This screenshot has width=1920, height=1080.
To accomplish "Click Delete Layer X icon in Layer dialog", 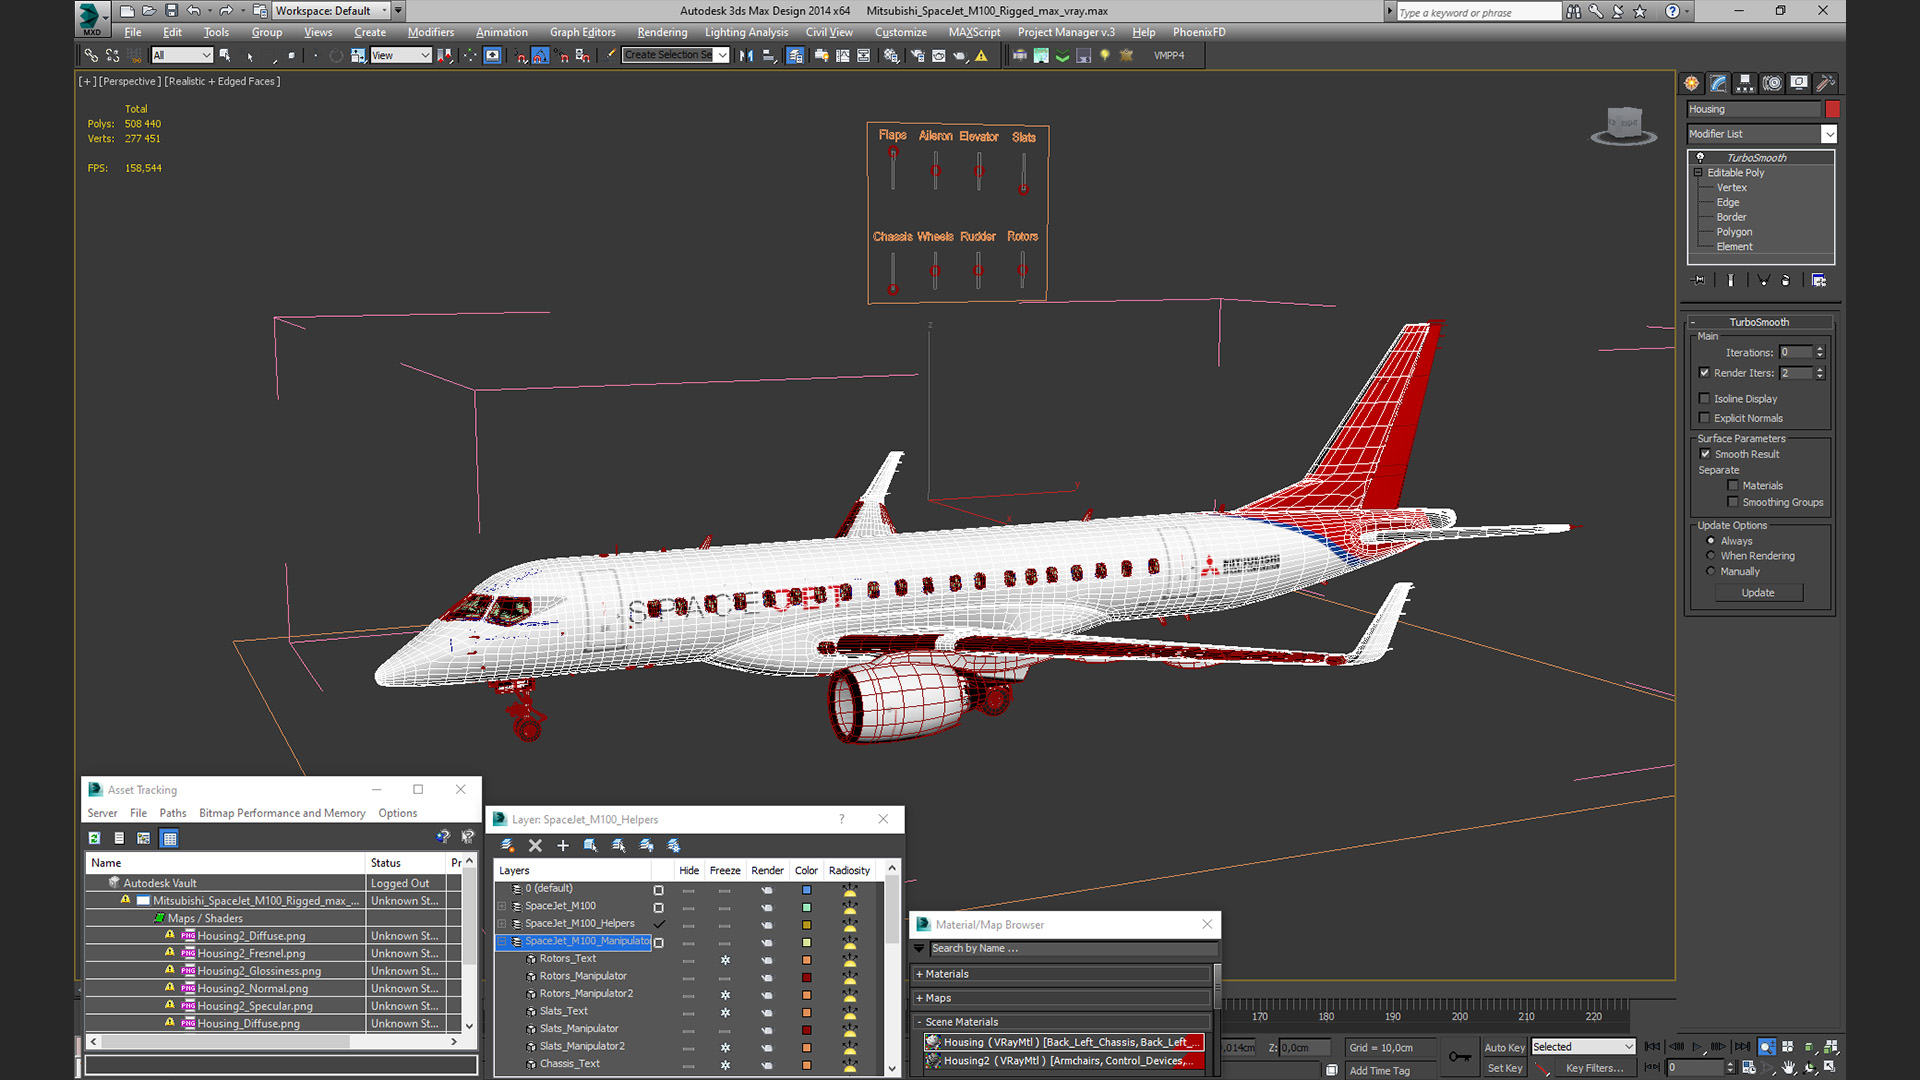I will [535, 845].
